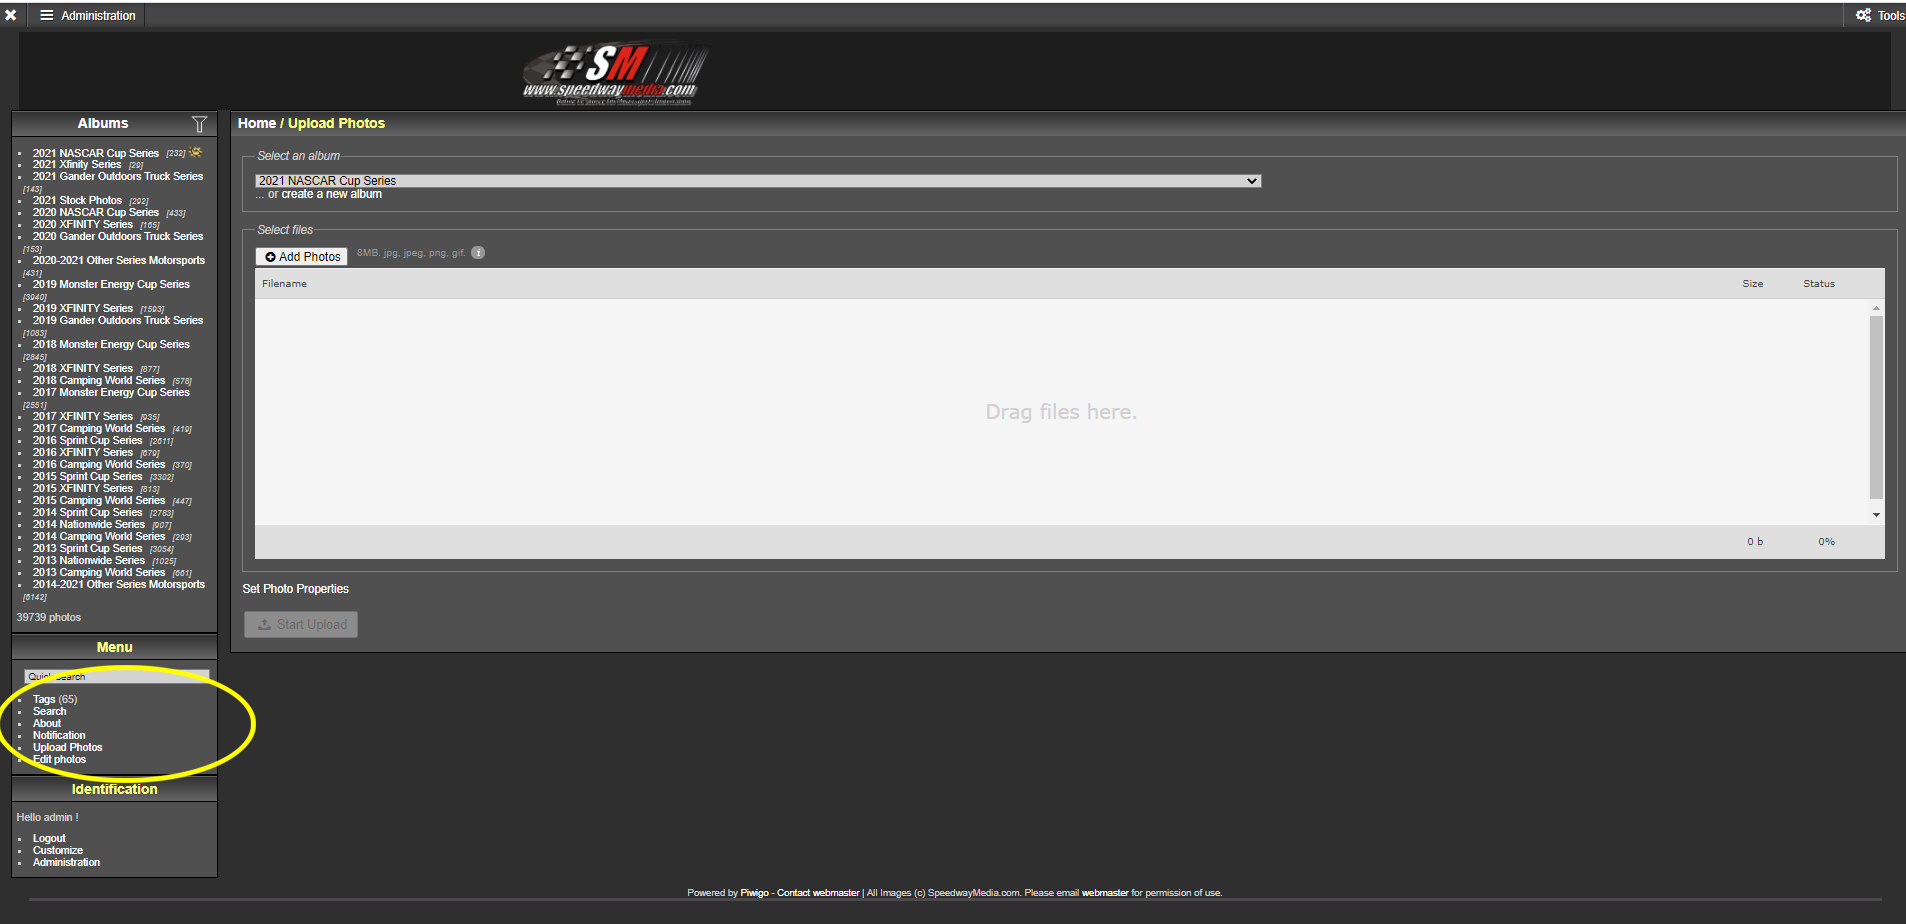This screenshot has width=1906, height=924.
Task: Click Logout in Identification panel
Action: click(49, 838)
